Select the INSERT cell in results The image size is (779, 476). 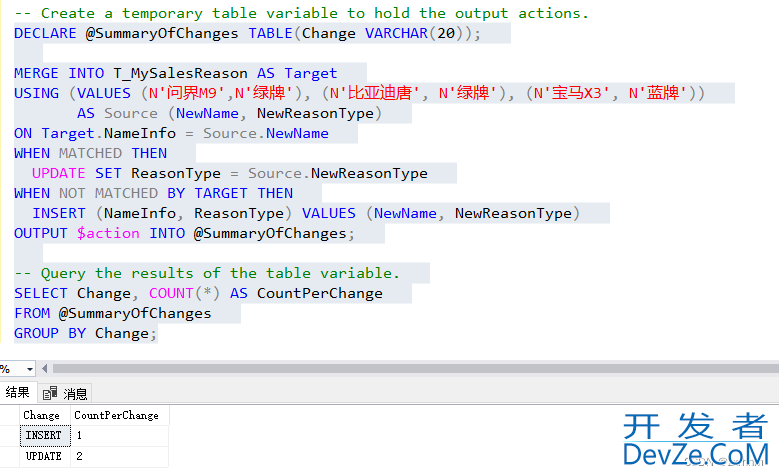coord(45,435)
